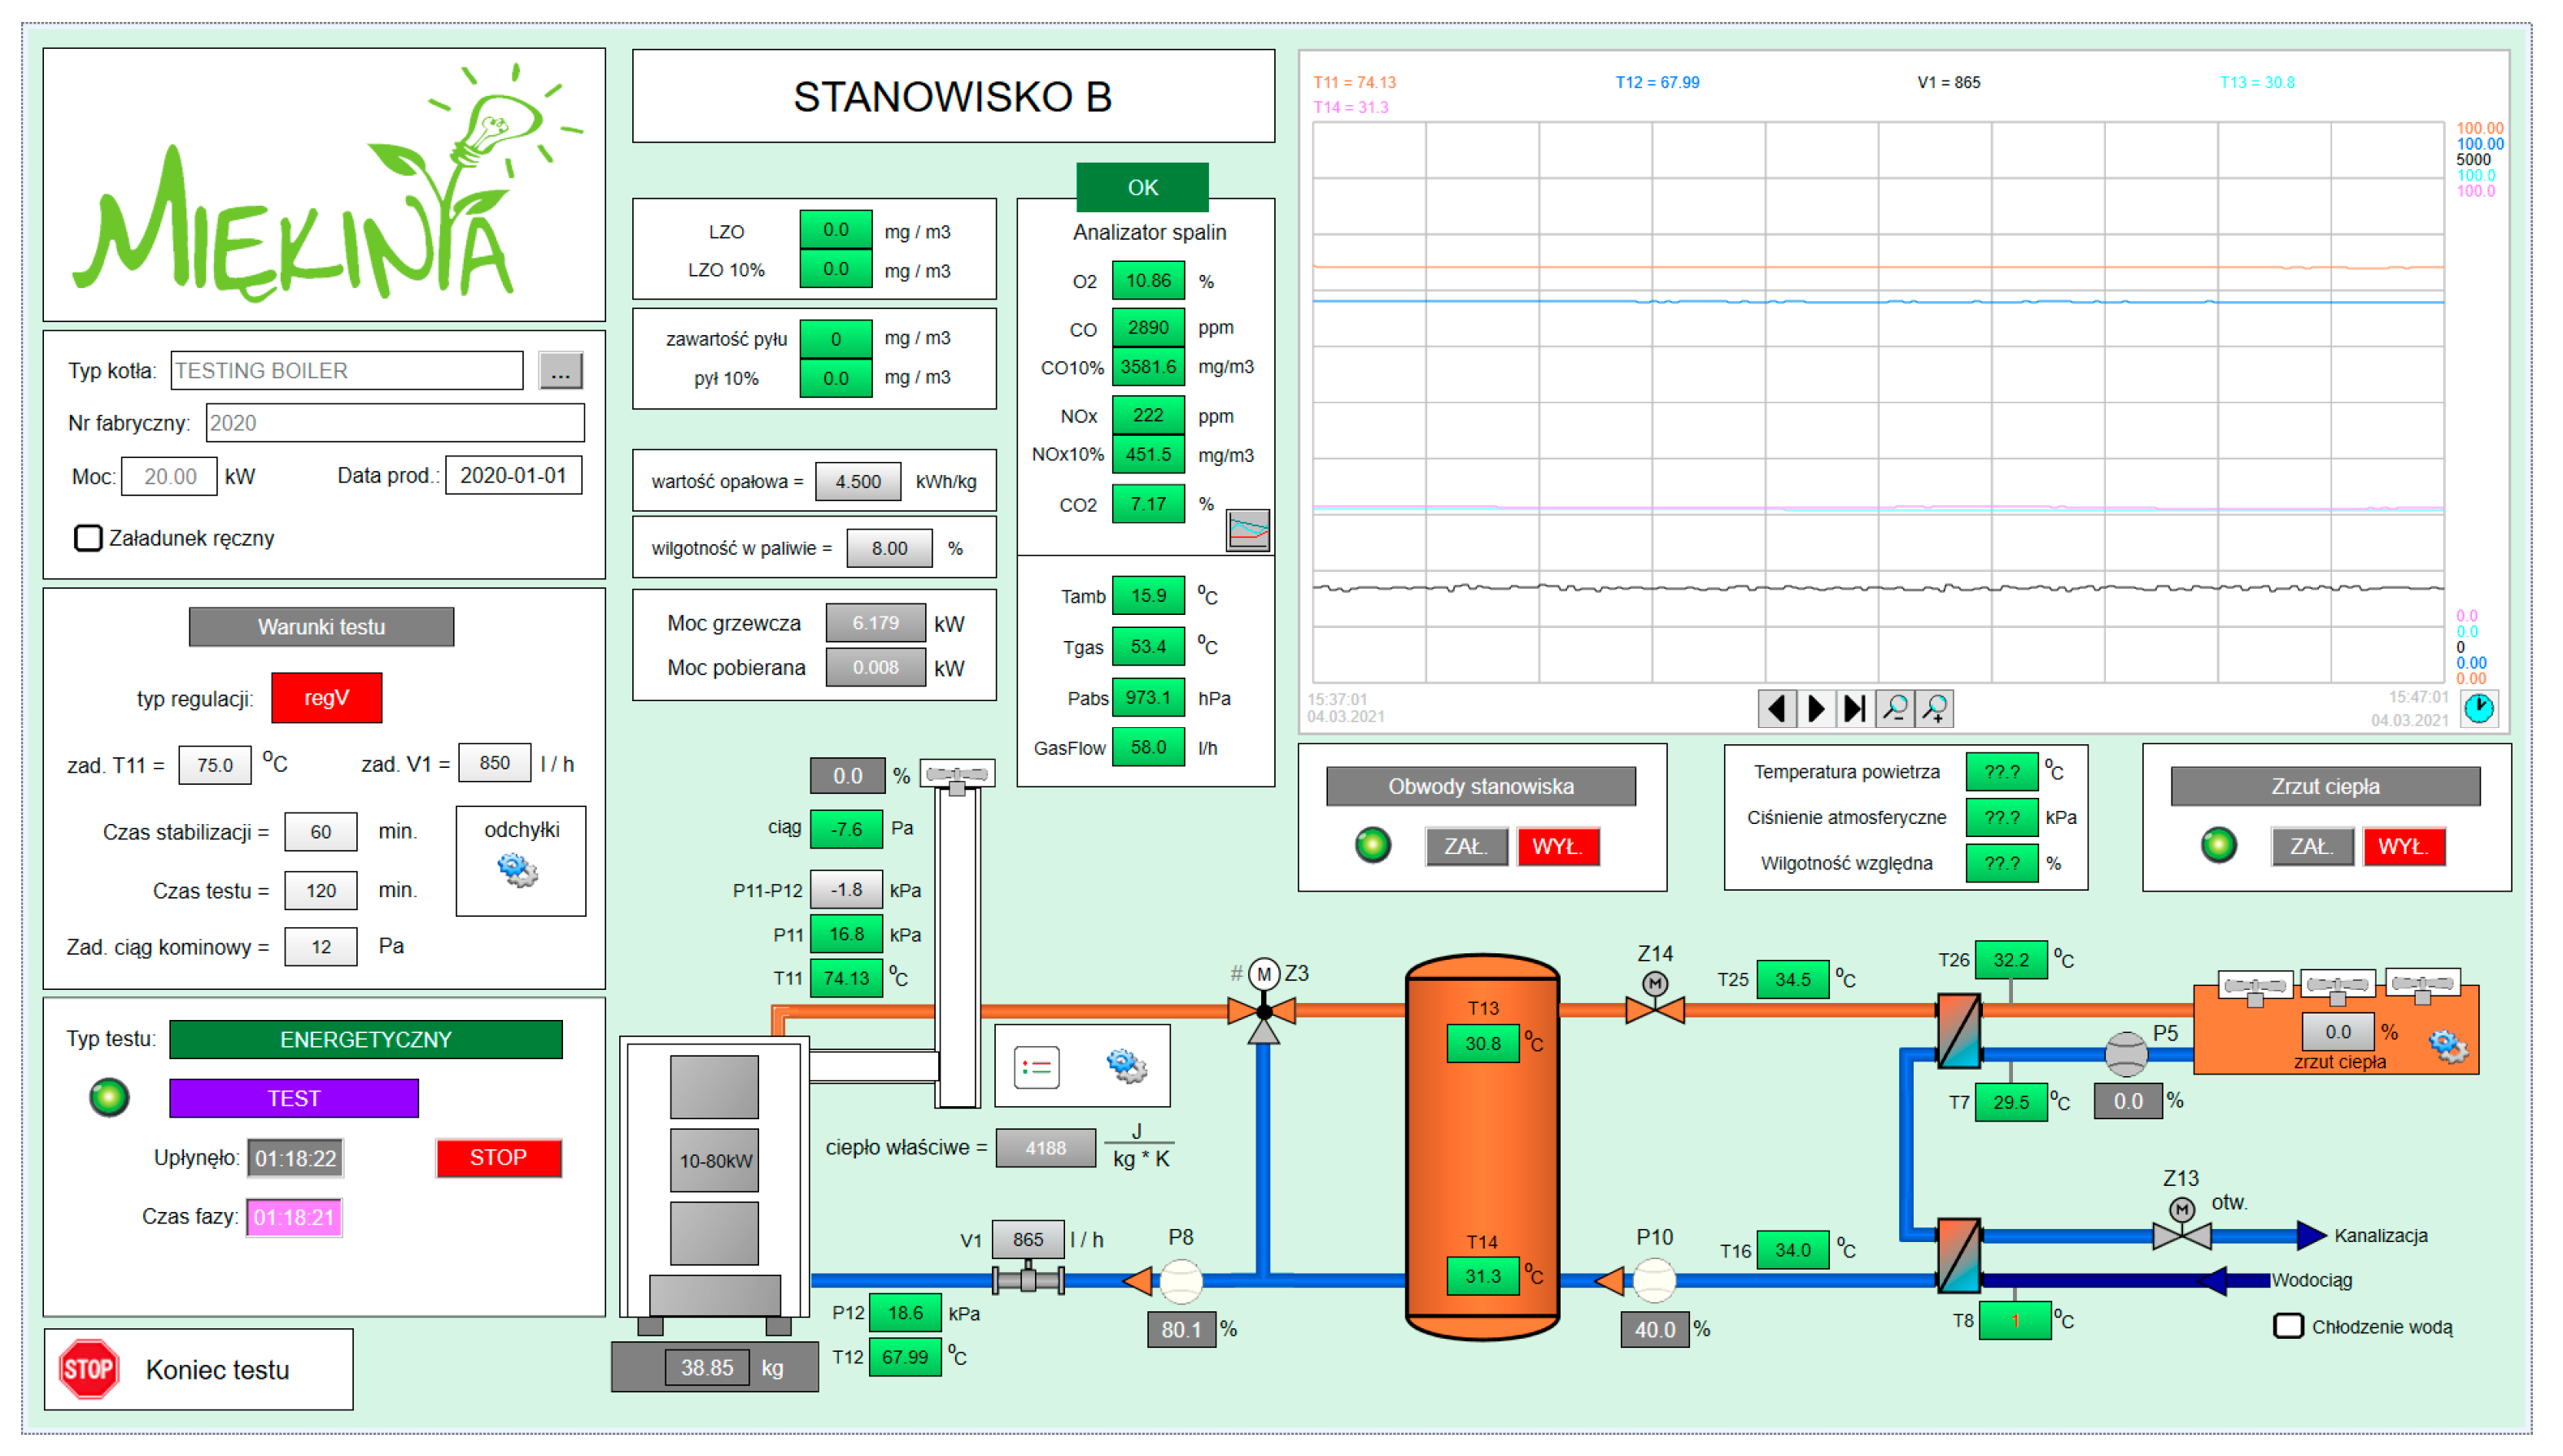Image resolution: width=2563 pixels, height=1456 pixels.
Task: Jump to the latest chart data
Action: (x=1855, y=709)
